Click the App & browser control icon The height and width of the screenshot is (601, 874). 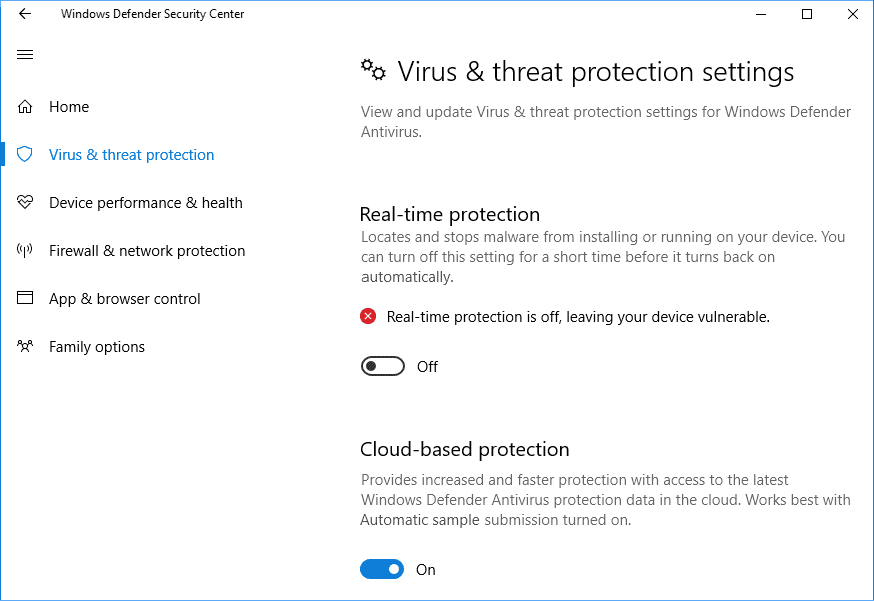click(24, 298)
